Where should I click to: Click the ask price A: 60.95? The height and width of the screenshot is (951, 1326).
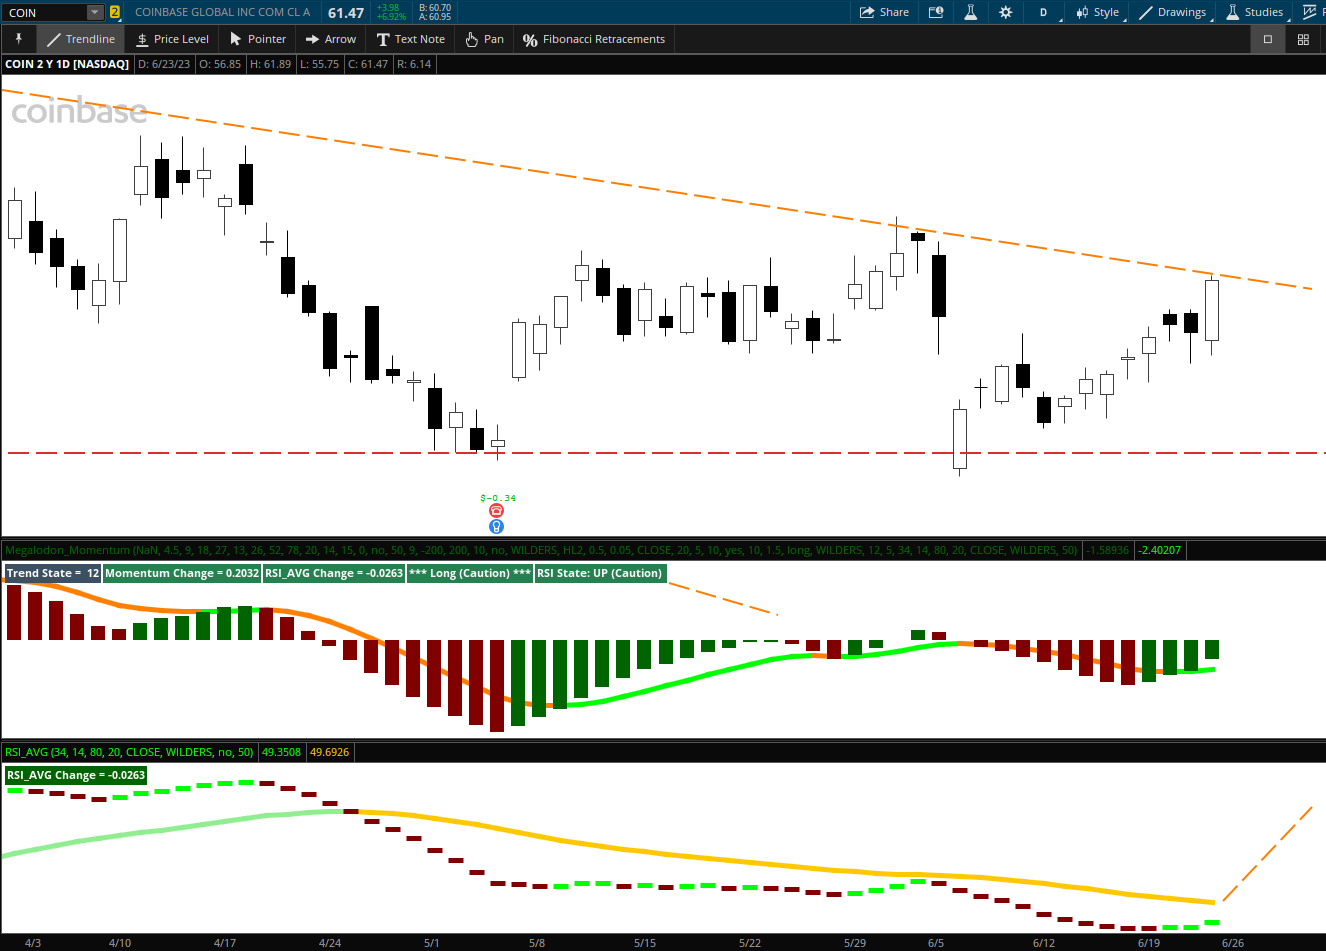tap(435, 17)
